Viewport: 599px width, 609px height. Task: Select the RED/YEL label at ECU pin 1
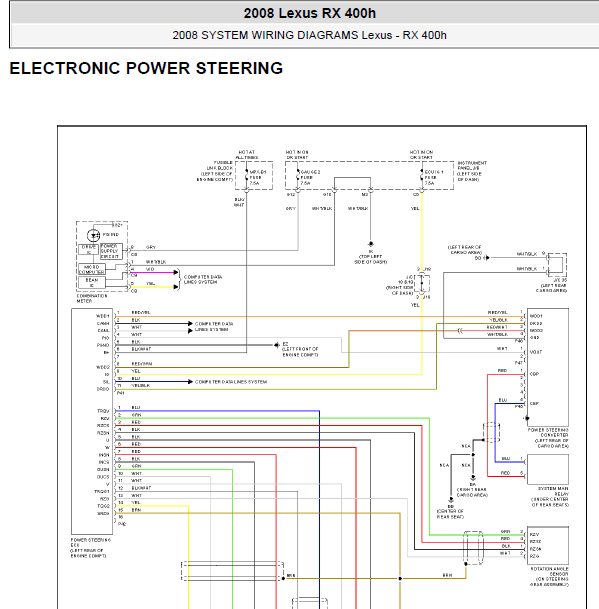[x=141, y=312]
